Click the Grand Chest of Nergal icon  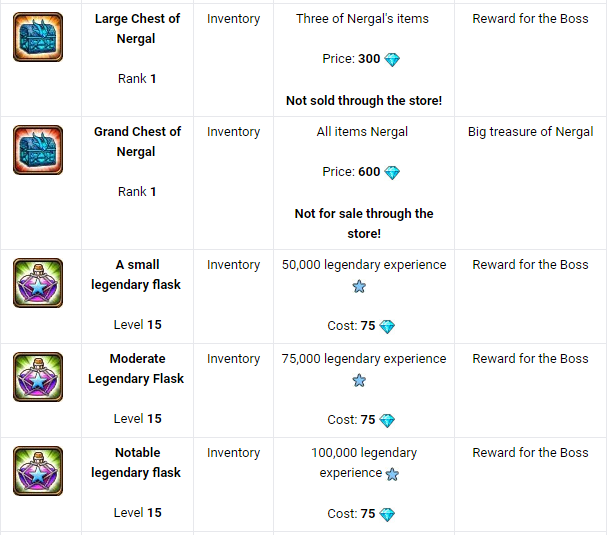38,150
